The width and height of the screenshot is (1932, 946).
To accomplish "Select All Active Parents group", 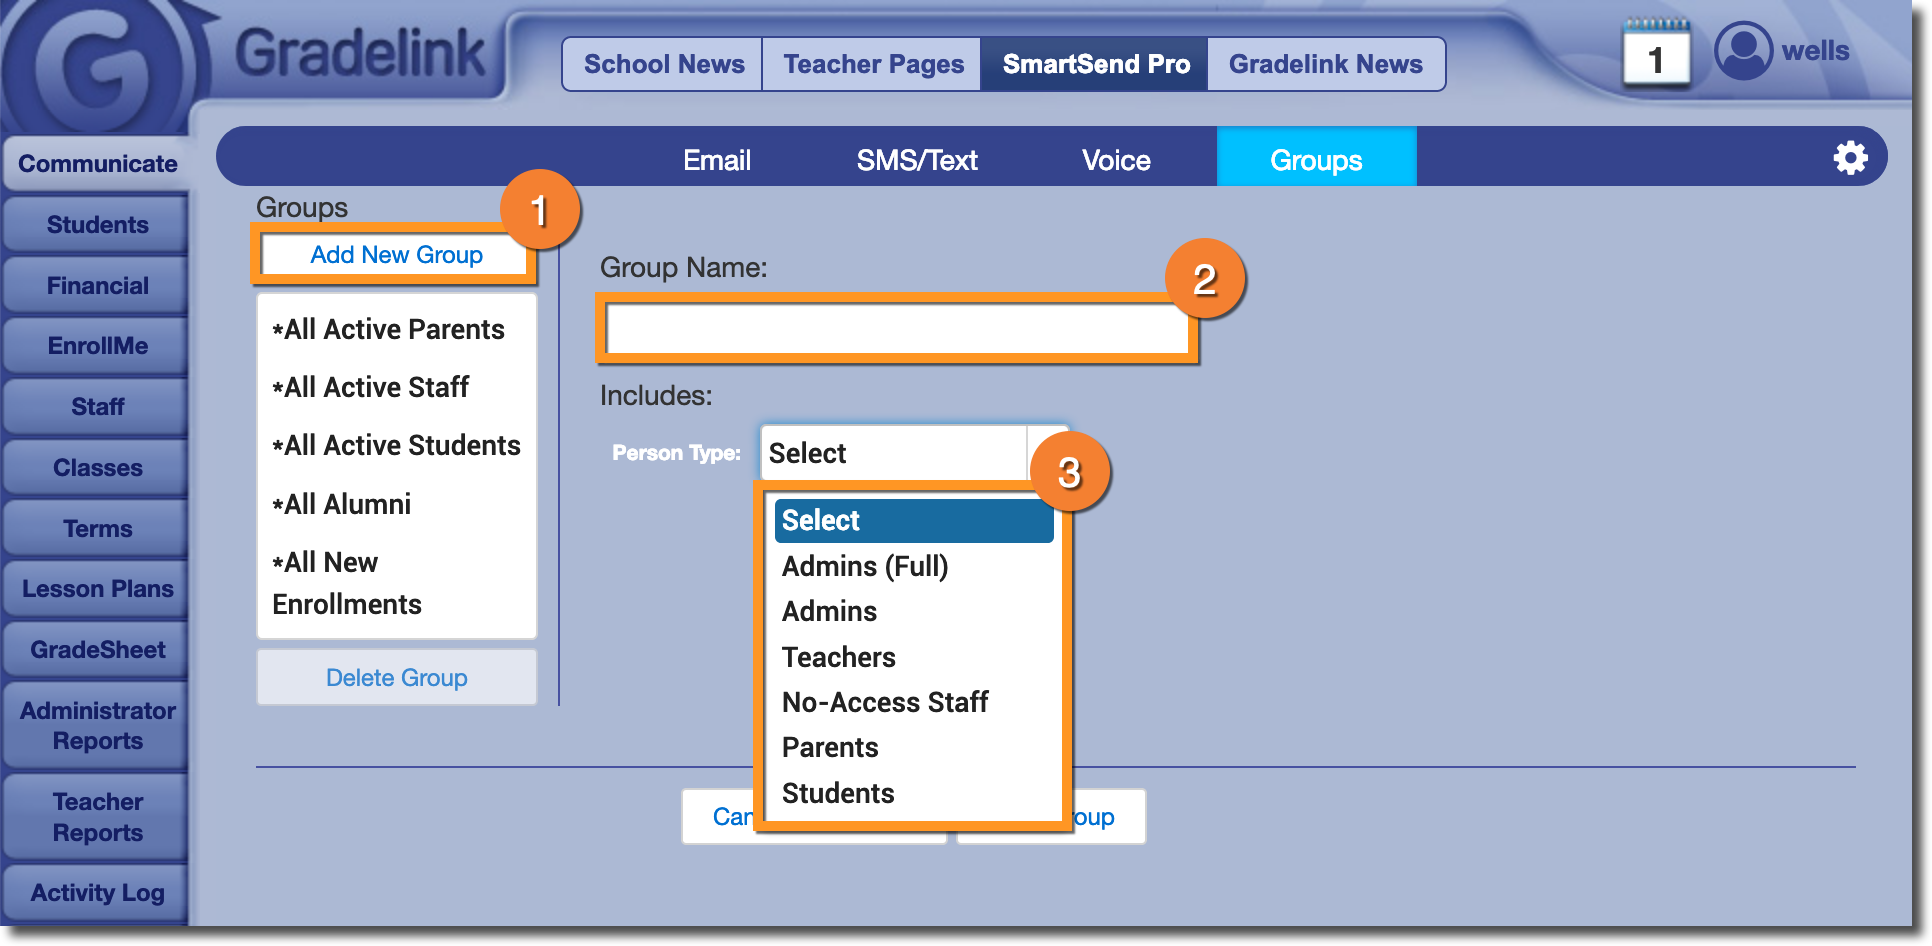I will point(394,329).
